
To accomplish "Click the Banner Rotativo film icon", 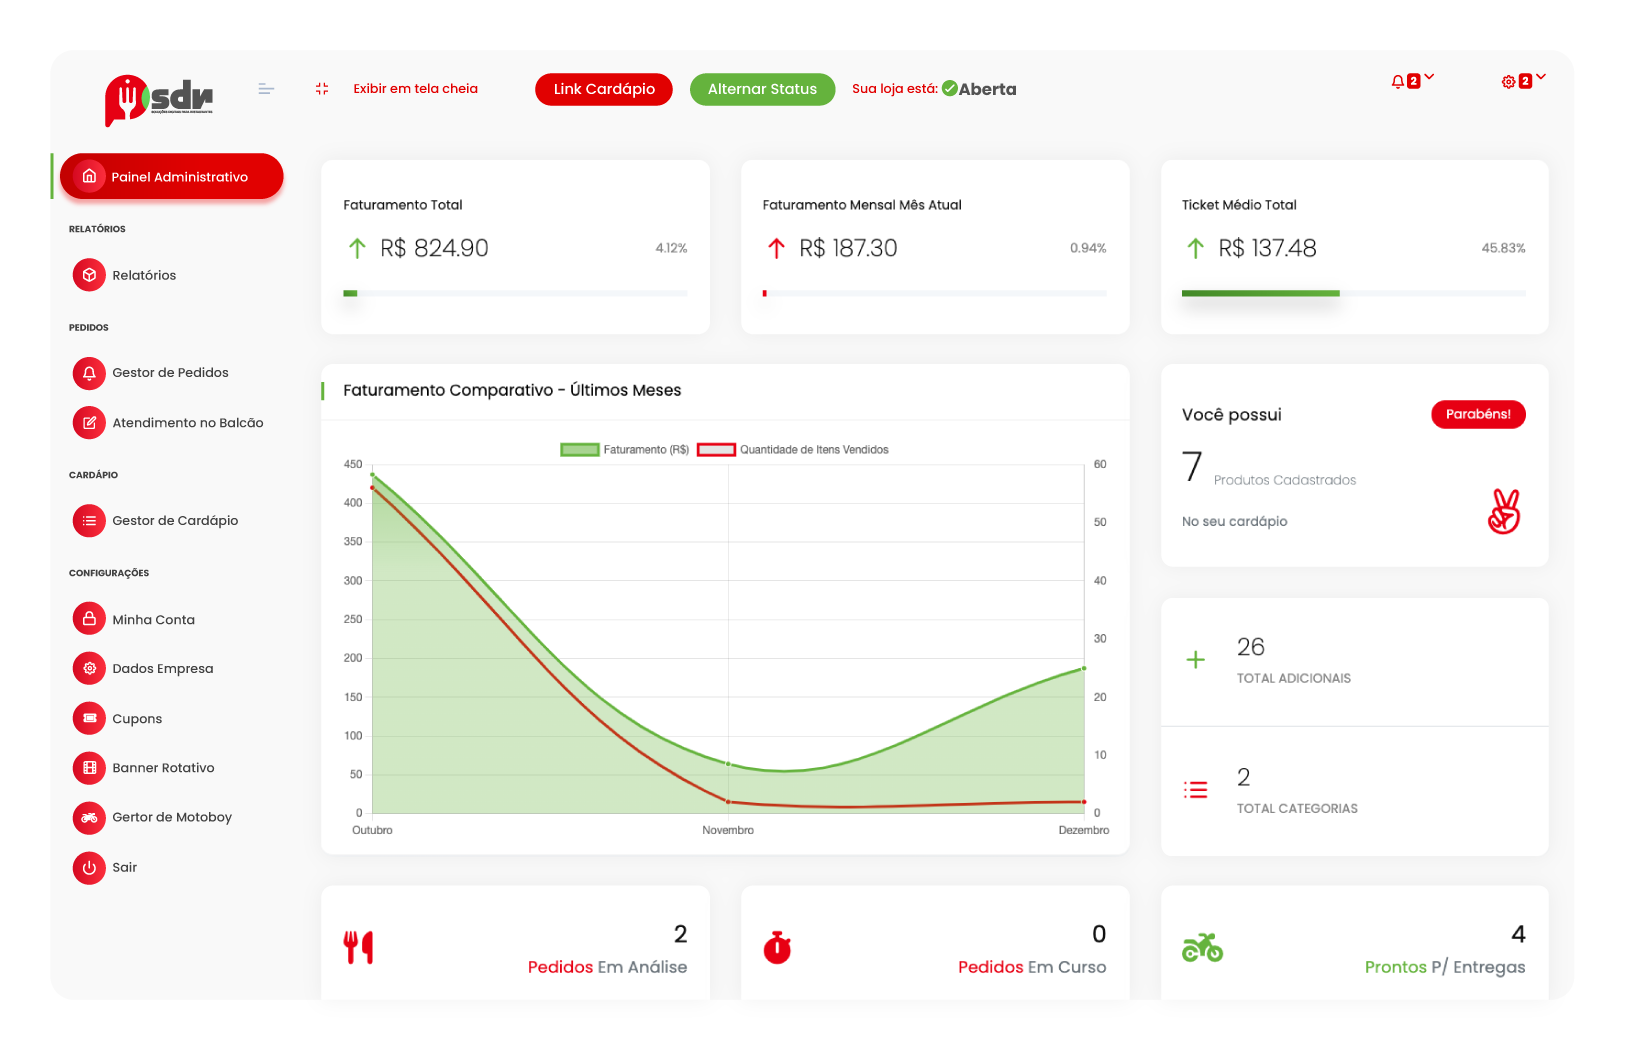I will 89,768.
